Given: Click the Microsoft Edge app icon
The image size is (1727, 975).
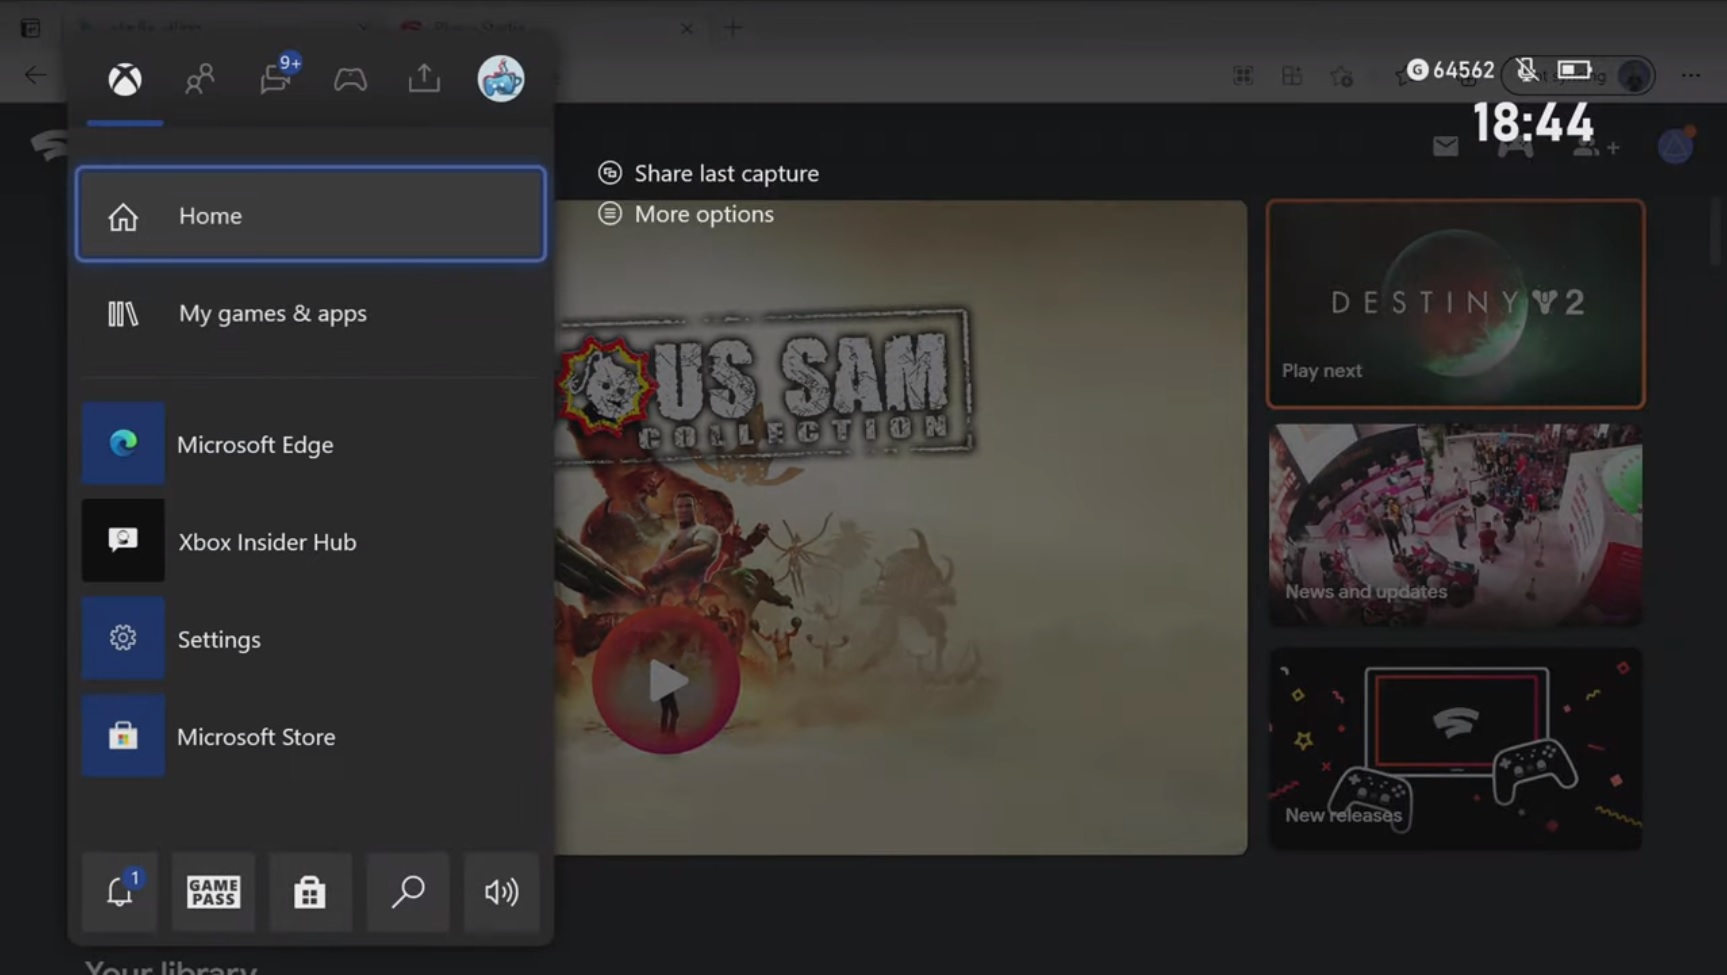Looking at the screenshot, I should pyautogui.click(x=123, y=444).
